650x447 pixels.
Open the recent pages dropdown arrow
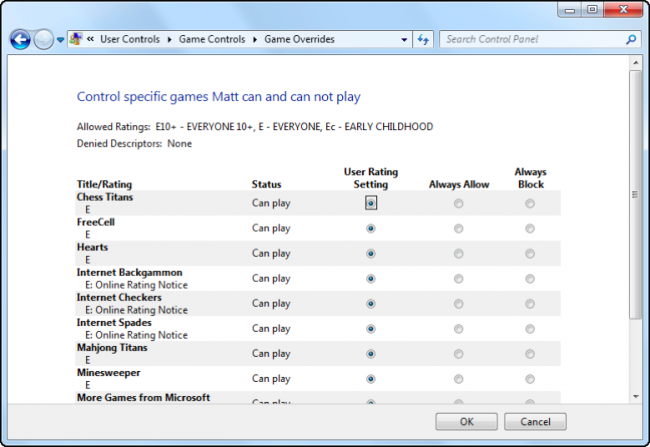(61, 40)
